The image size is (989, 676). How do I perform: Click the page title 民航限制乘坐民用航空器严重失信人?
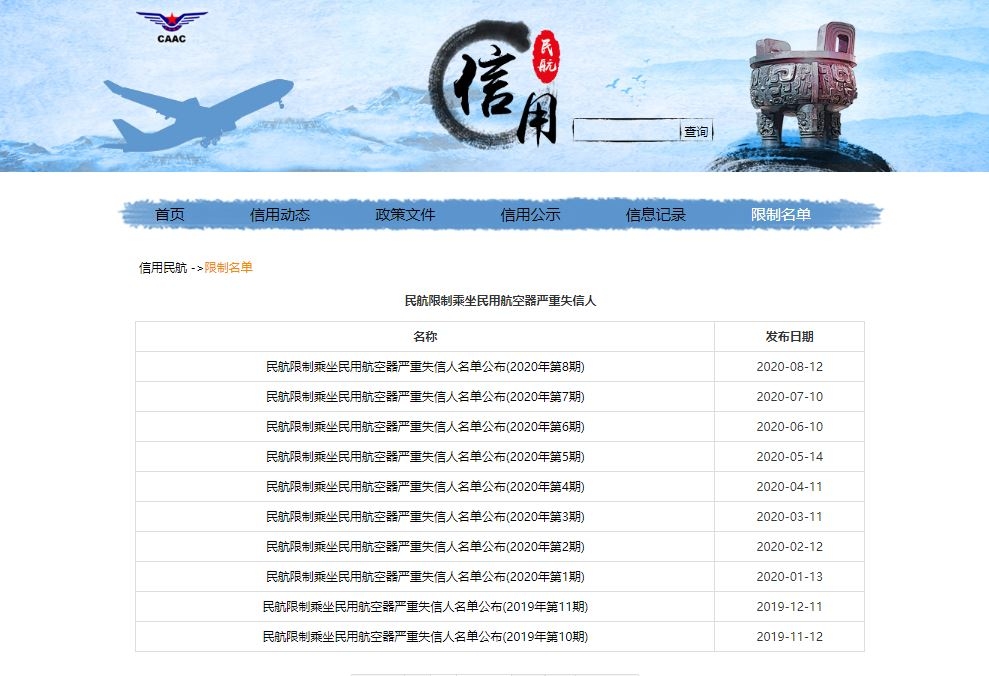(500, 301)
